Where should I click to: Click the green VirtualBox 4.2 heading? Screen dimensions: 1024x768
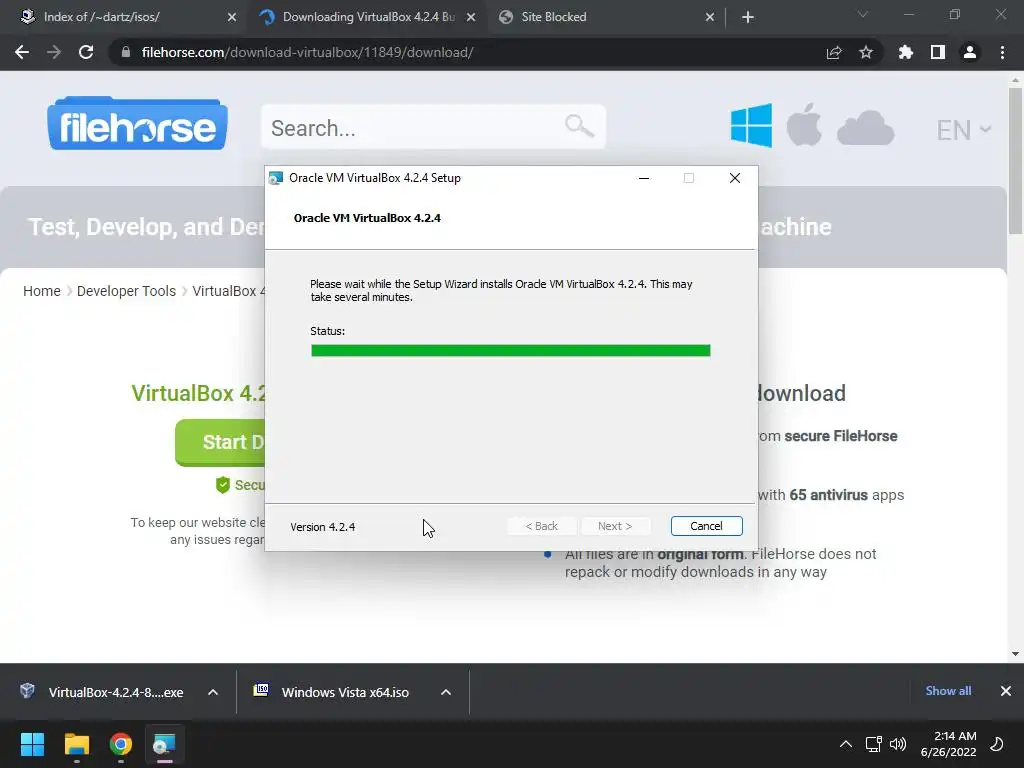[199, 393]
